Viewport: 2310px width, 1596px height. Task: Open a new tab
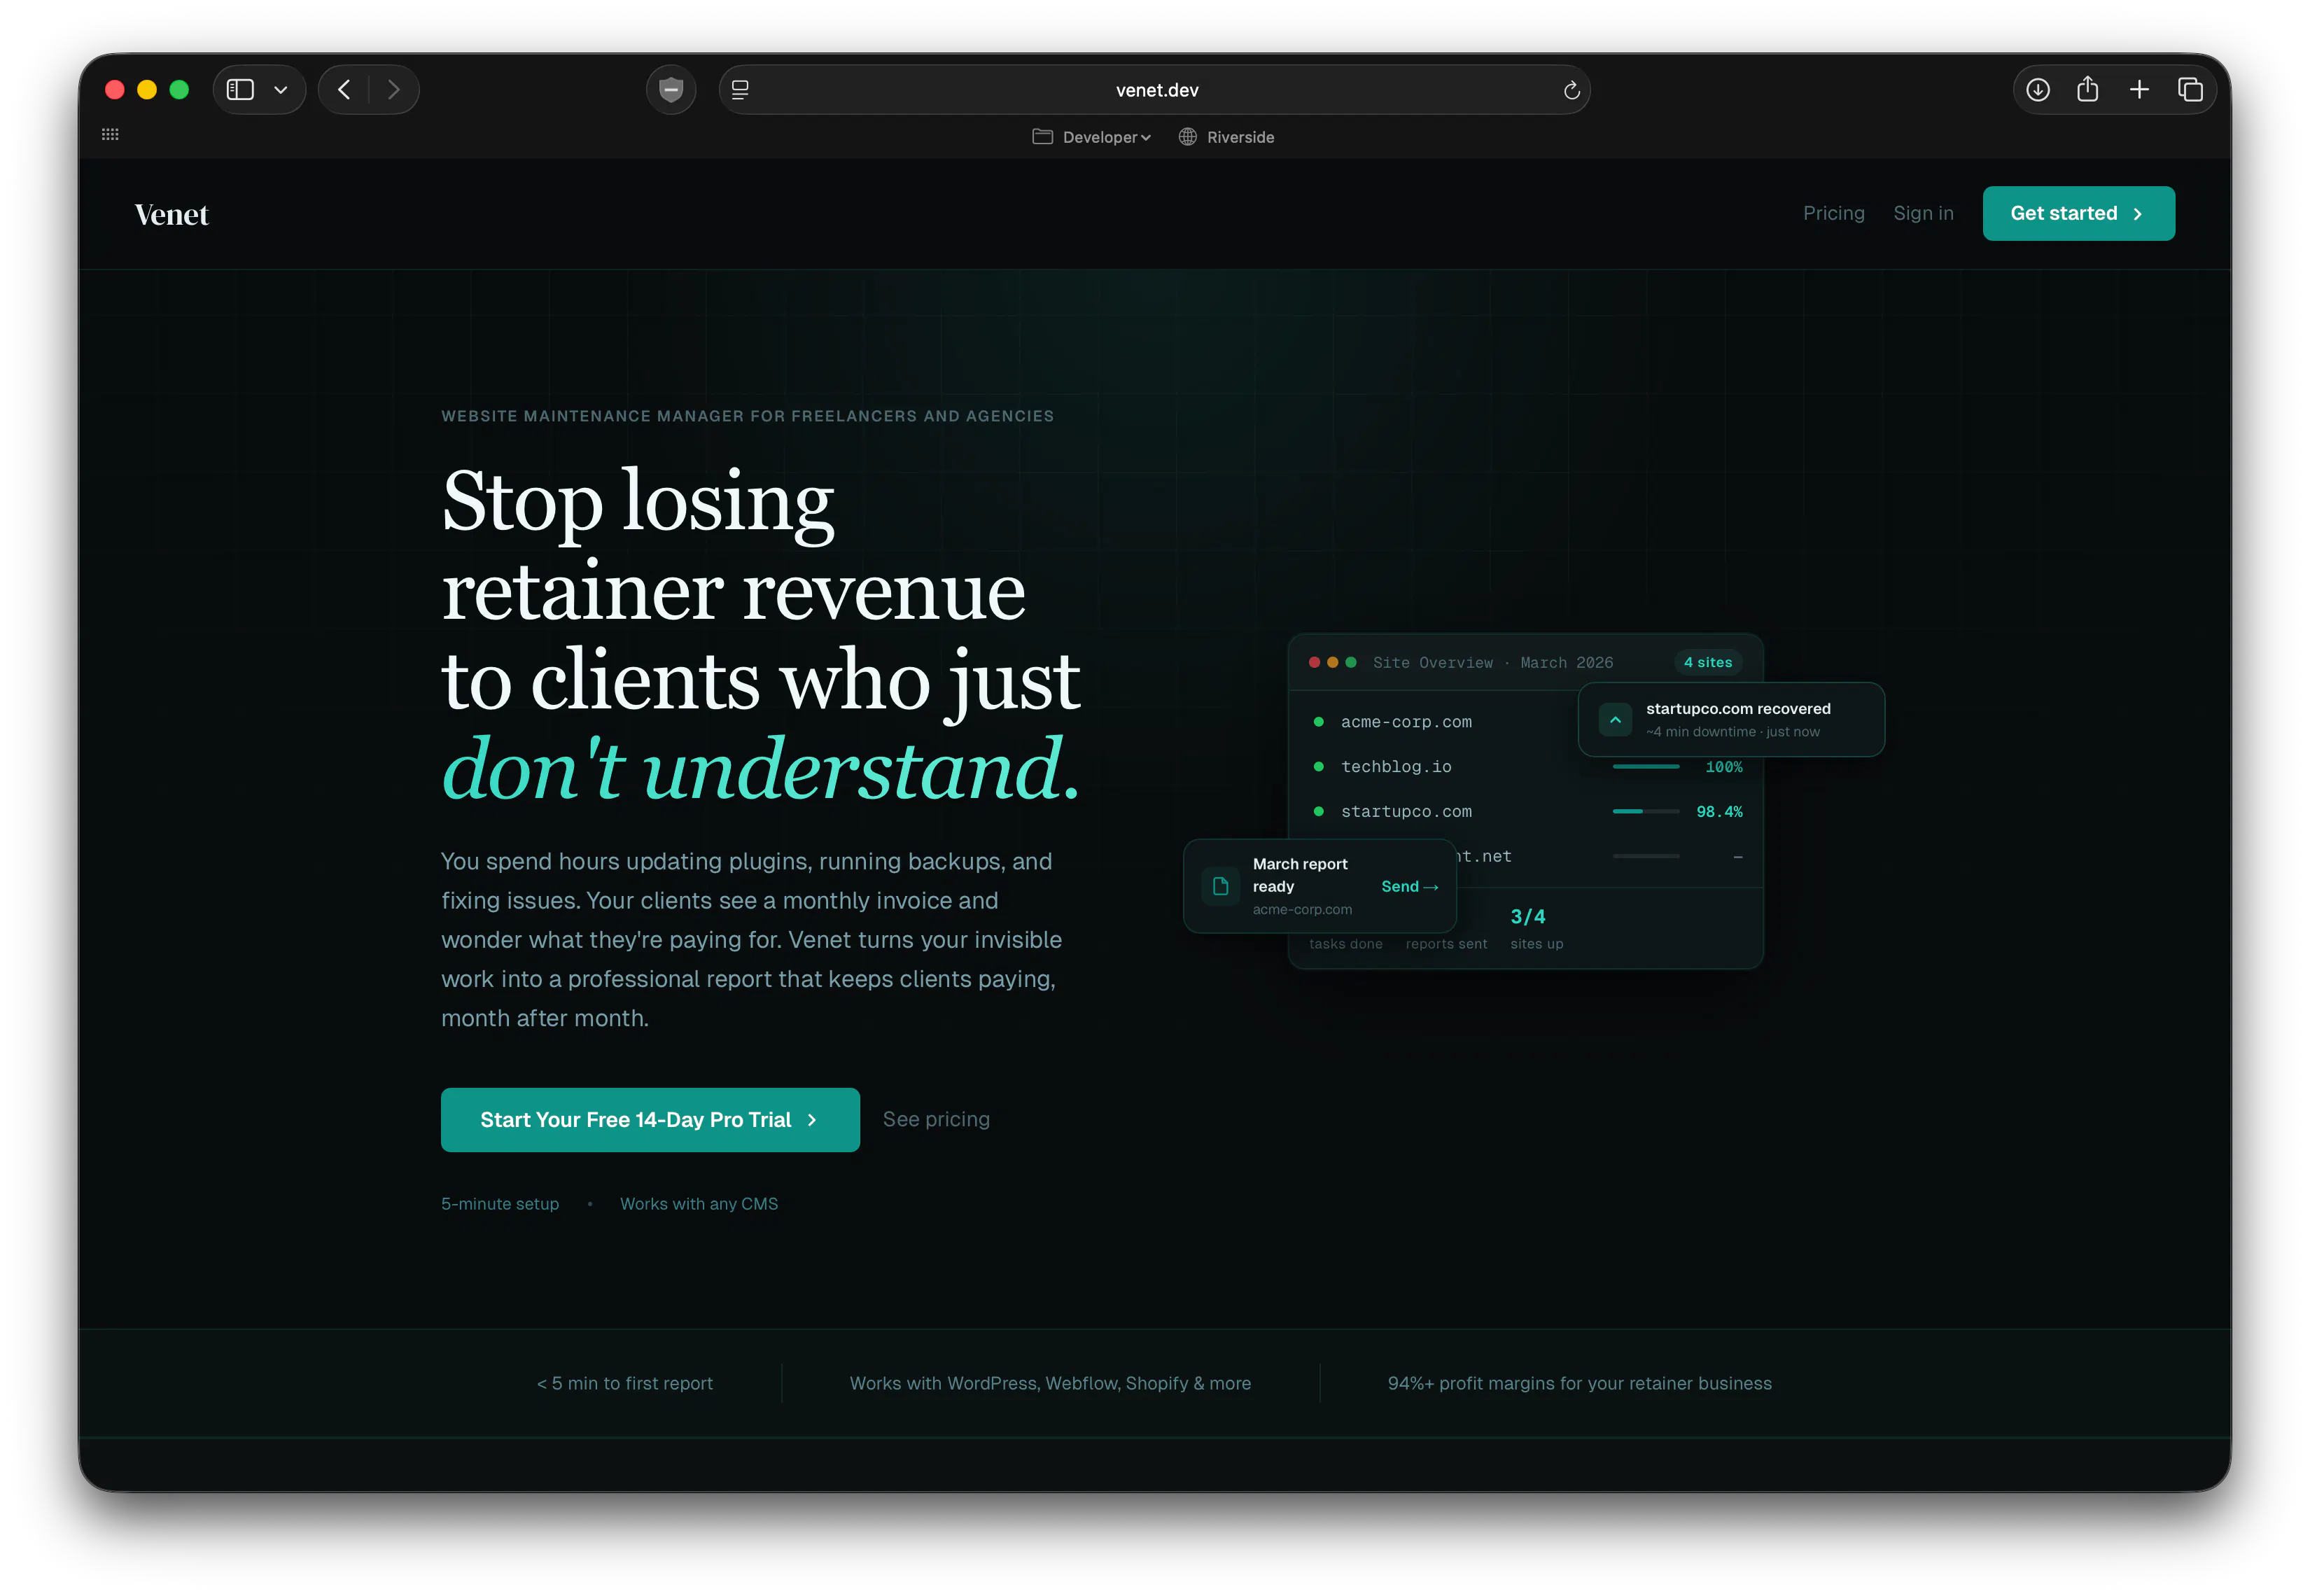click(2138, 90)
